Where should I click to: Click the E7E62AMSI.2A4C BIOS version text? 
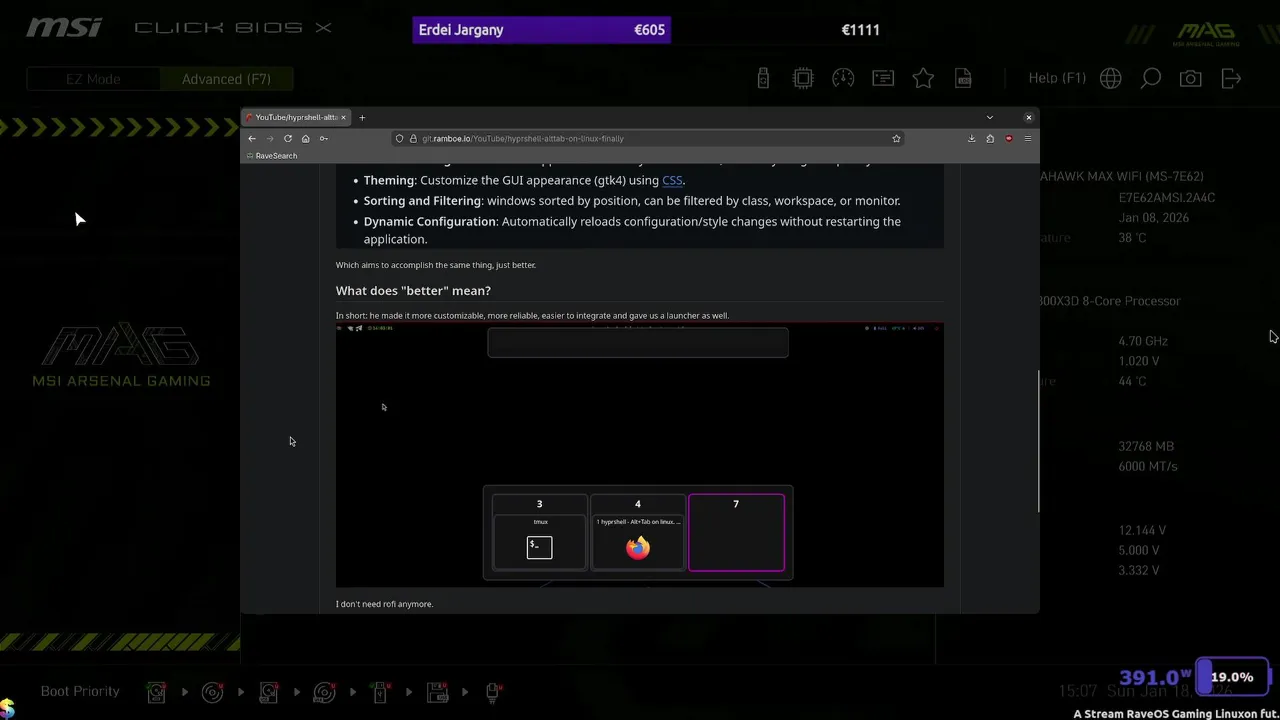pyautogui.click(x=1167, y=197)
